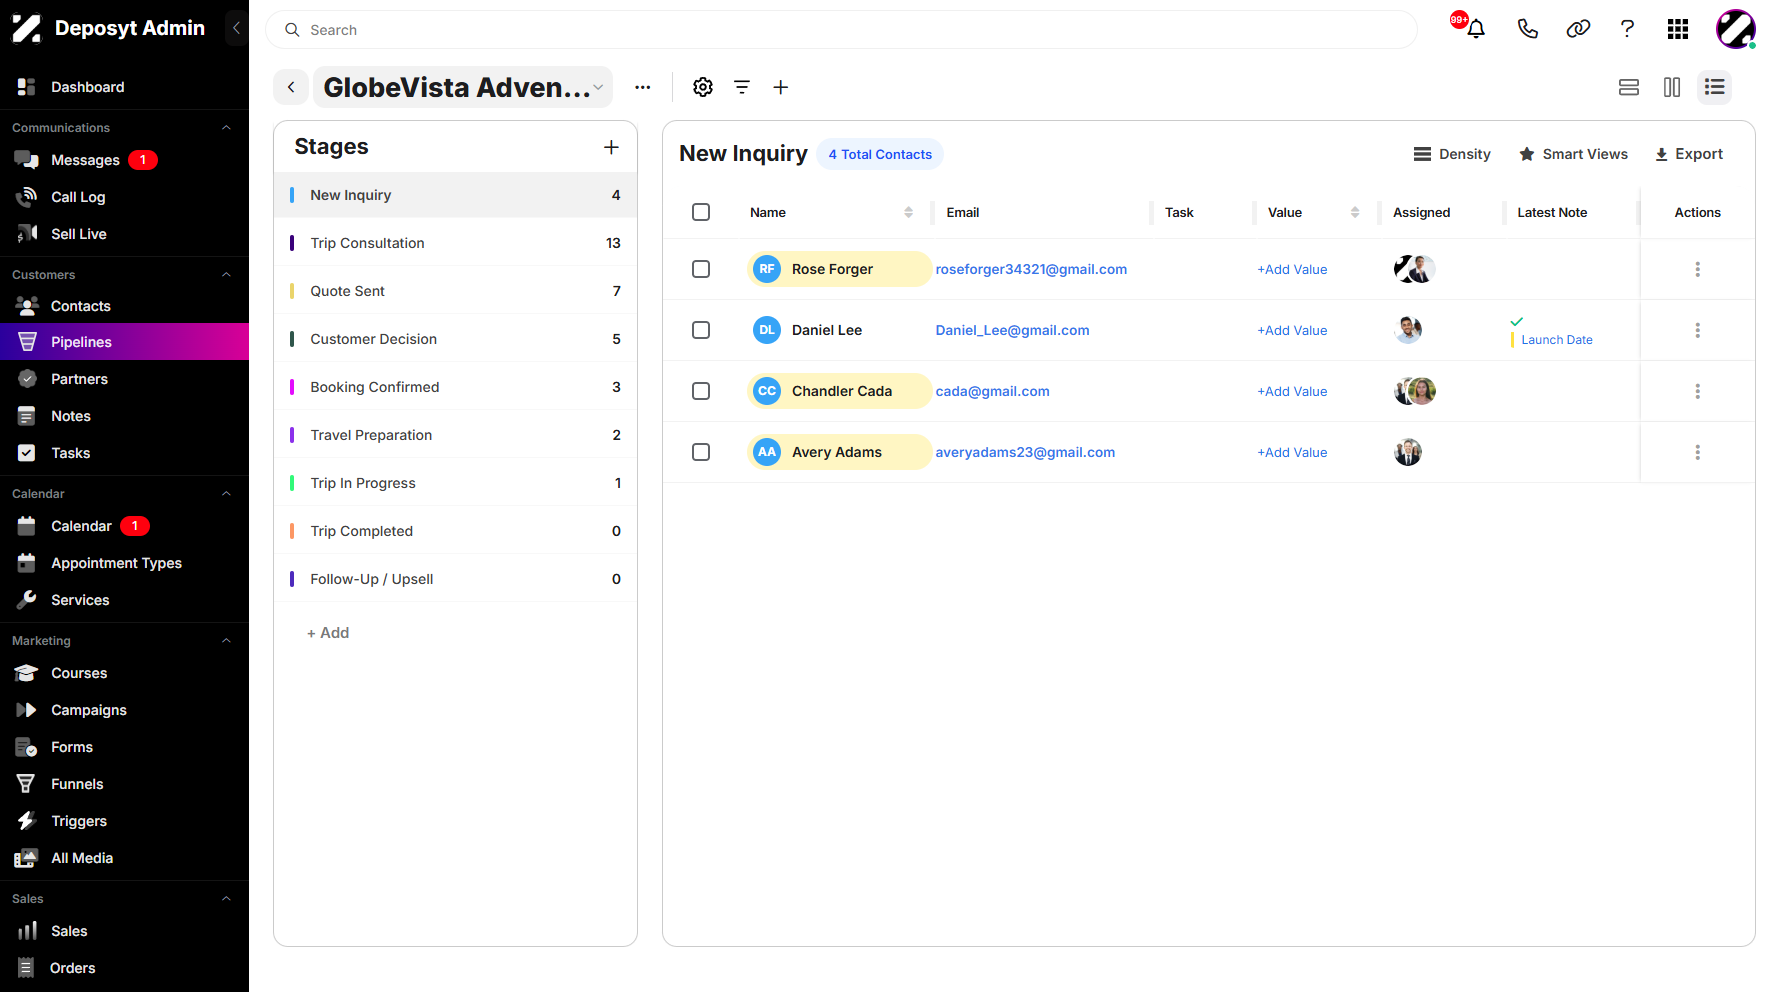Click Avery Adams assigned avatar
The width and height of the screenshot is (1780, 992).
pyautogui.click(x=1408, y=452)
